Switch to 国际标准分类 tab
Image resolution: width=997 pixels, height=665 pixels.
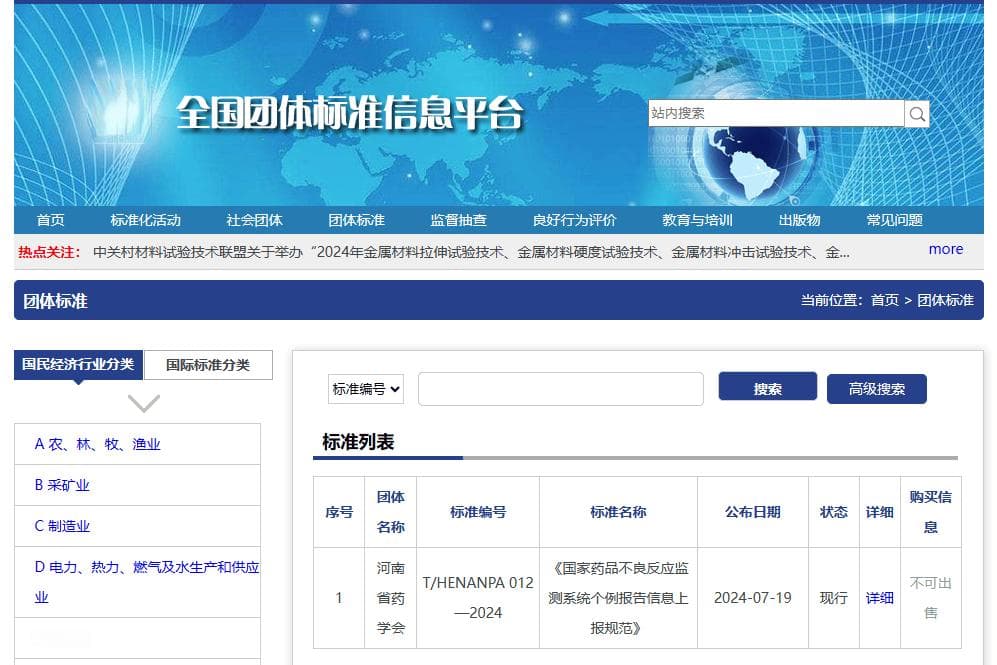[x=208, y=365]
